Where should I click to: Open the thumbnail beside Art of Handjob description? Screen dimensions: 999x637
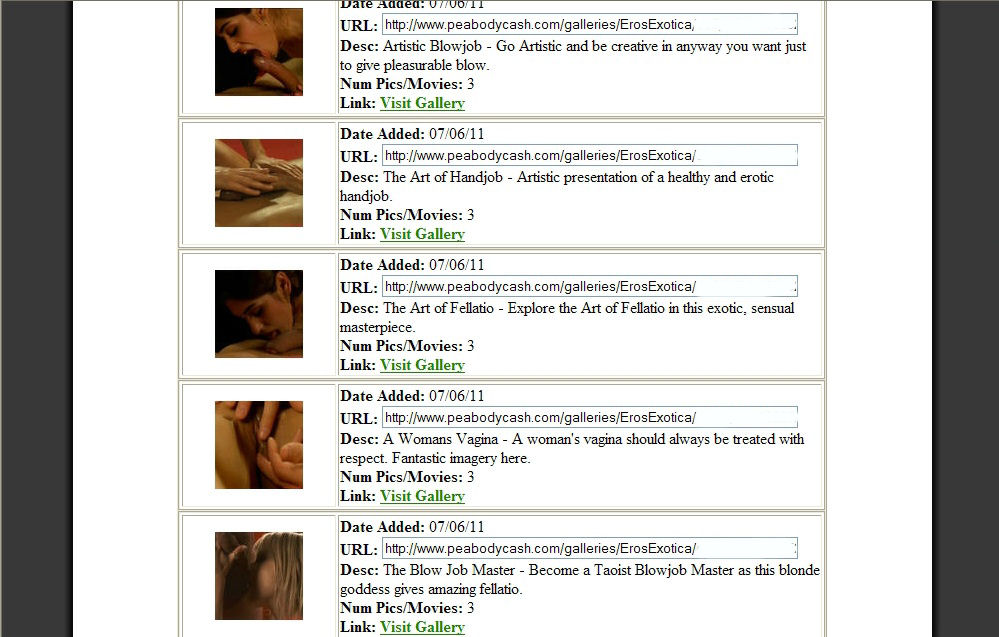259,183
